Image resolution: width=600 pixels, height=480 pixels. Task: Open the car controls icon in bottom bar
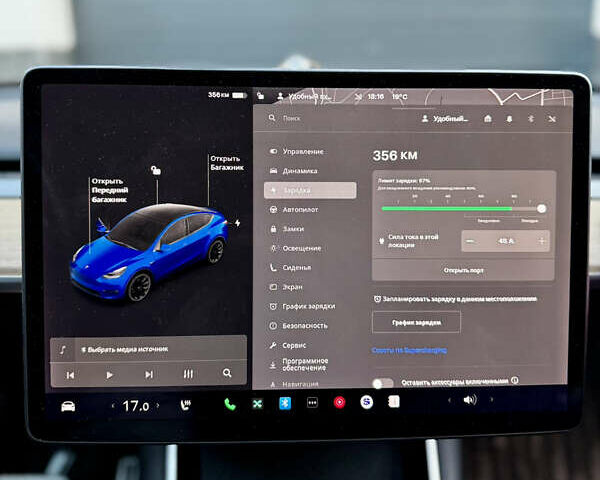(68, 406)
